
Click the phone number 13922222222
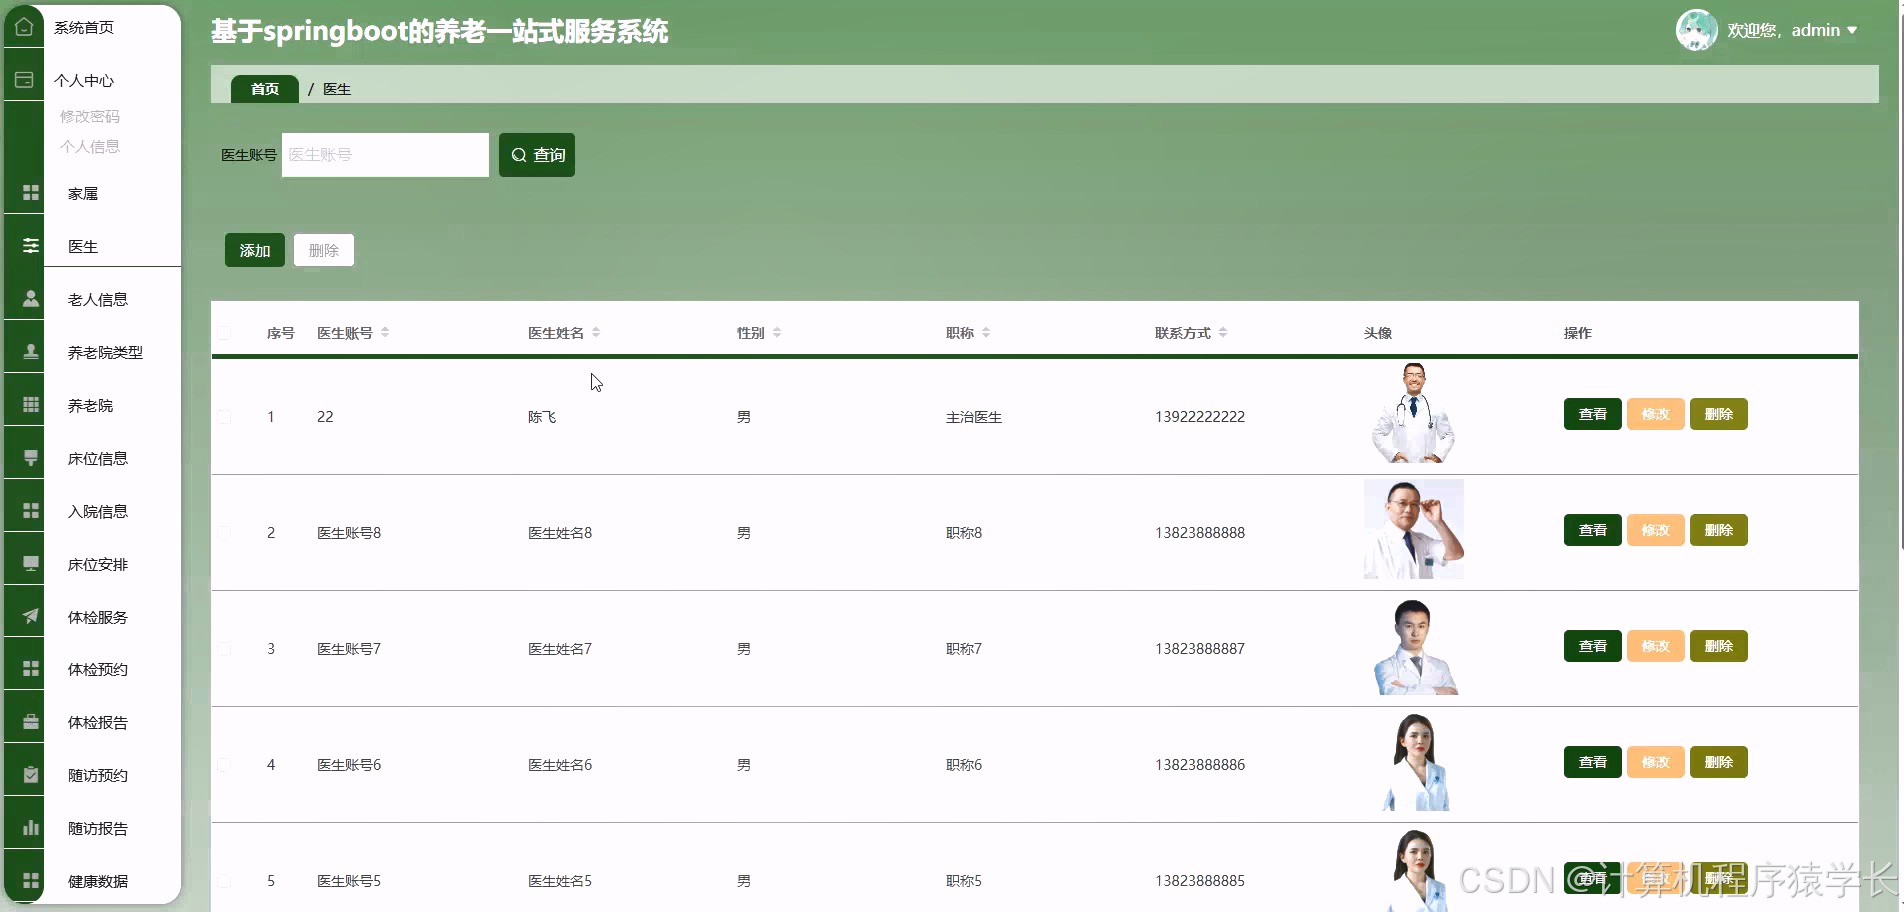click(1200, 417)
